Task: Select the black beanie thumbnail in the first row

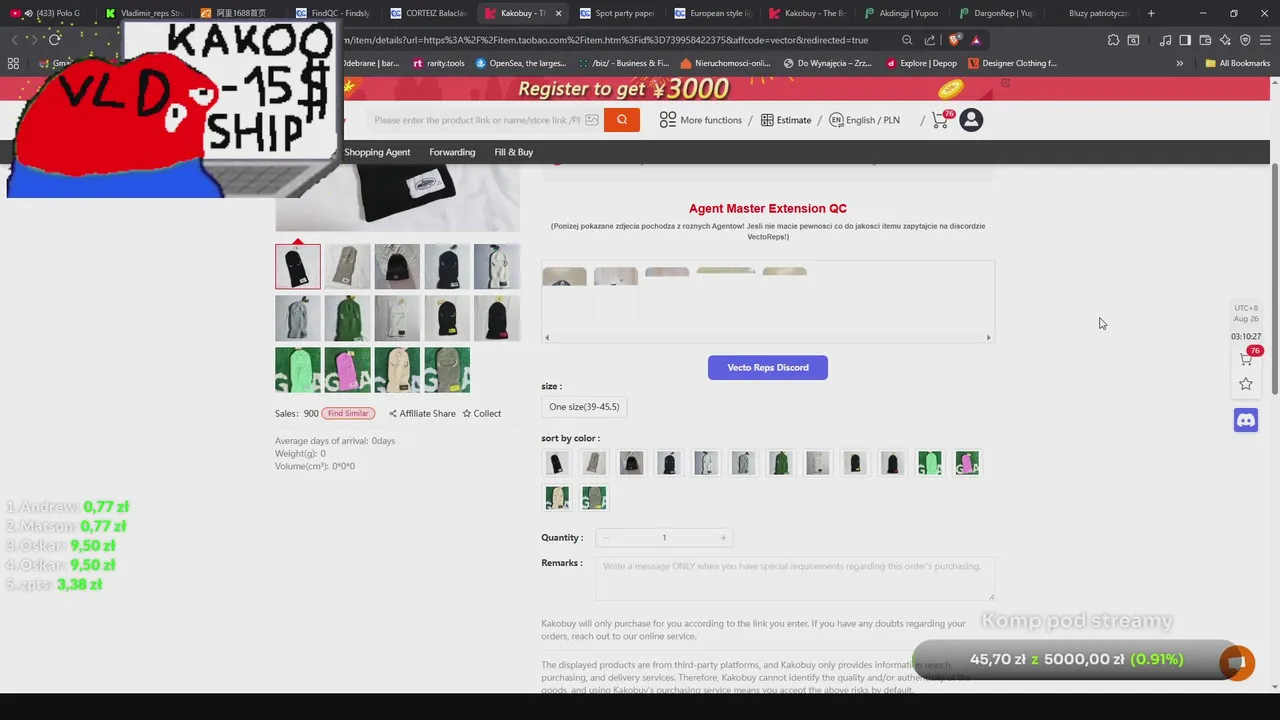Action: click(x=397, y=266)
